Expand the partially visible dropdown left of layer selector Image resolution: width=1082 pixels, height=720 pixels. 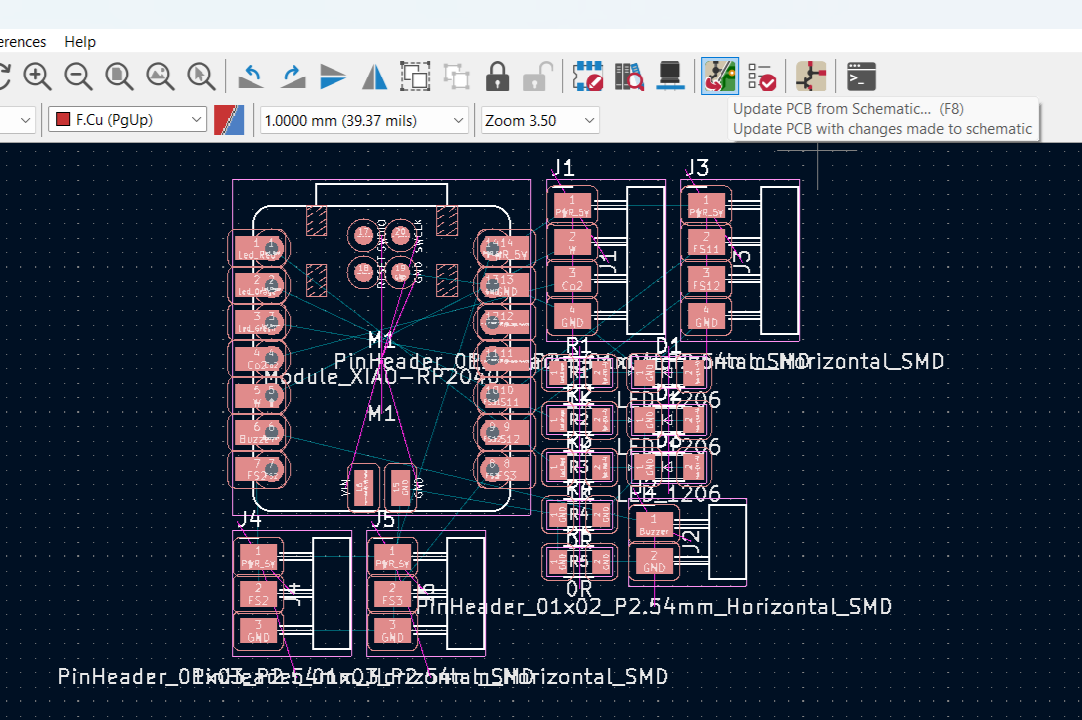click(18, 120)
